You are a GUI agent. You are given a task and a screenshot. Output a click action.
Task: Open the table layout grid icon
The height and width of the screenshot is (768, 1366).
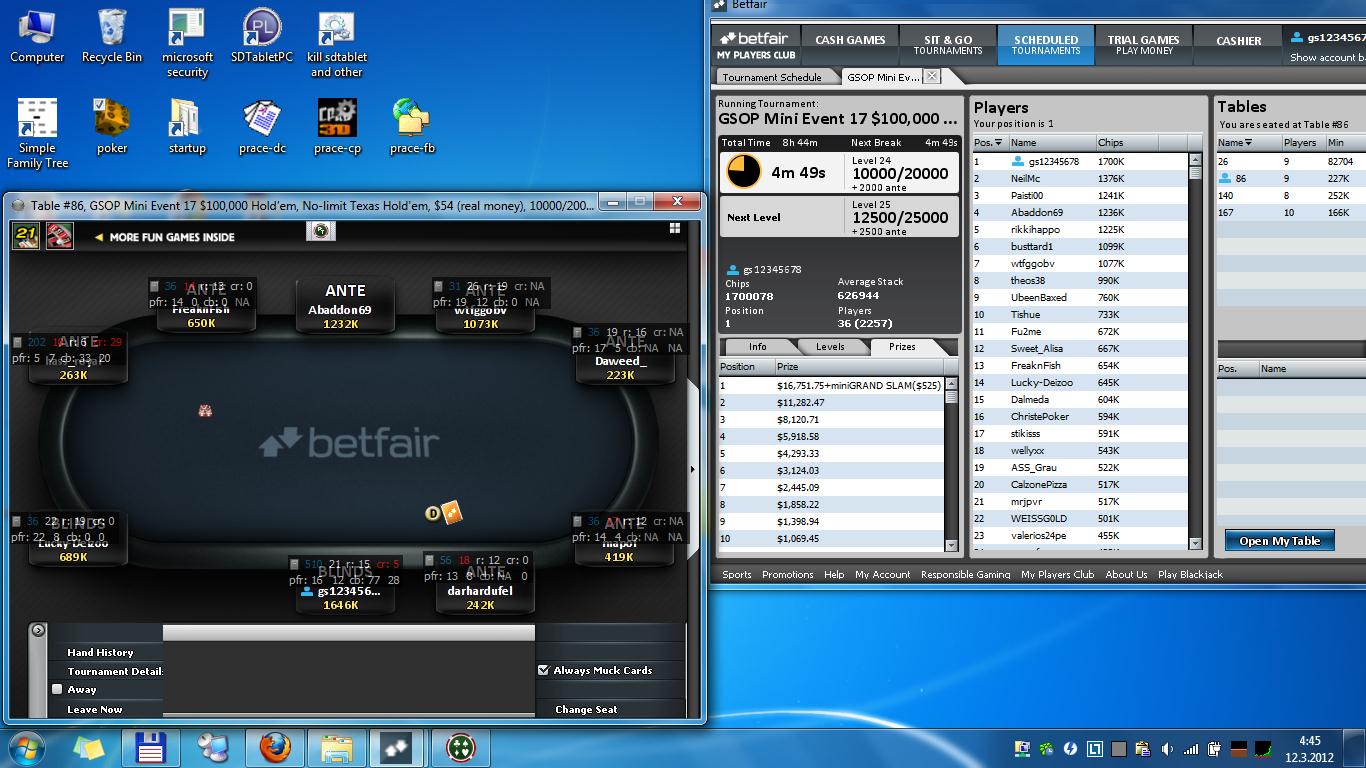(x=676, y=228)
